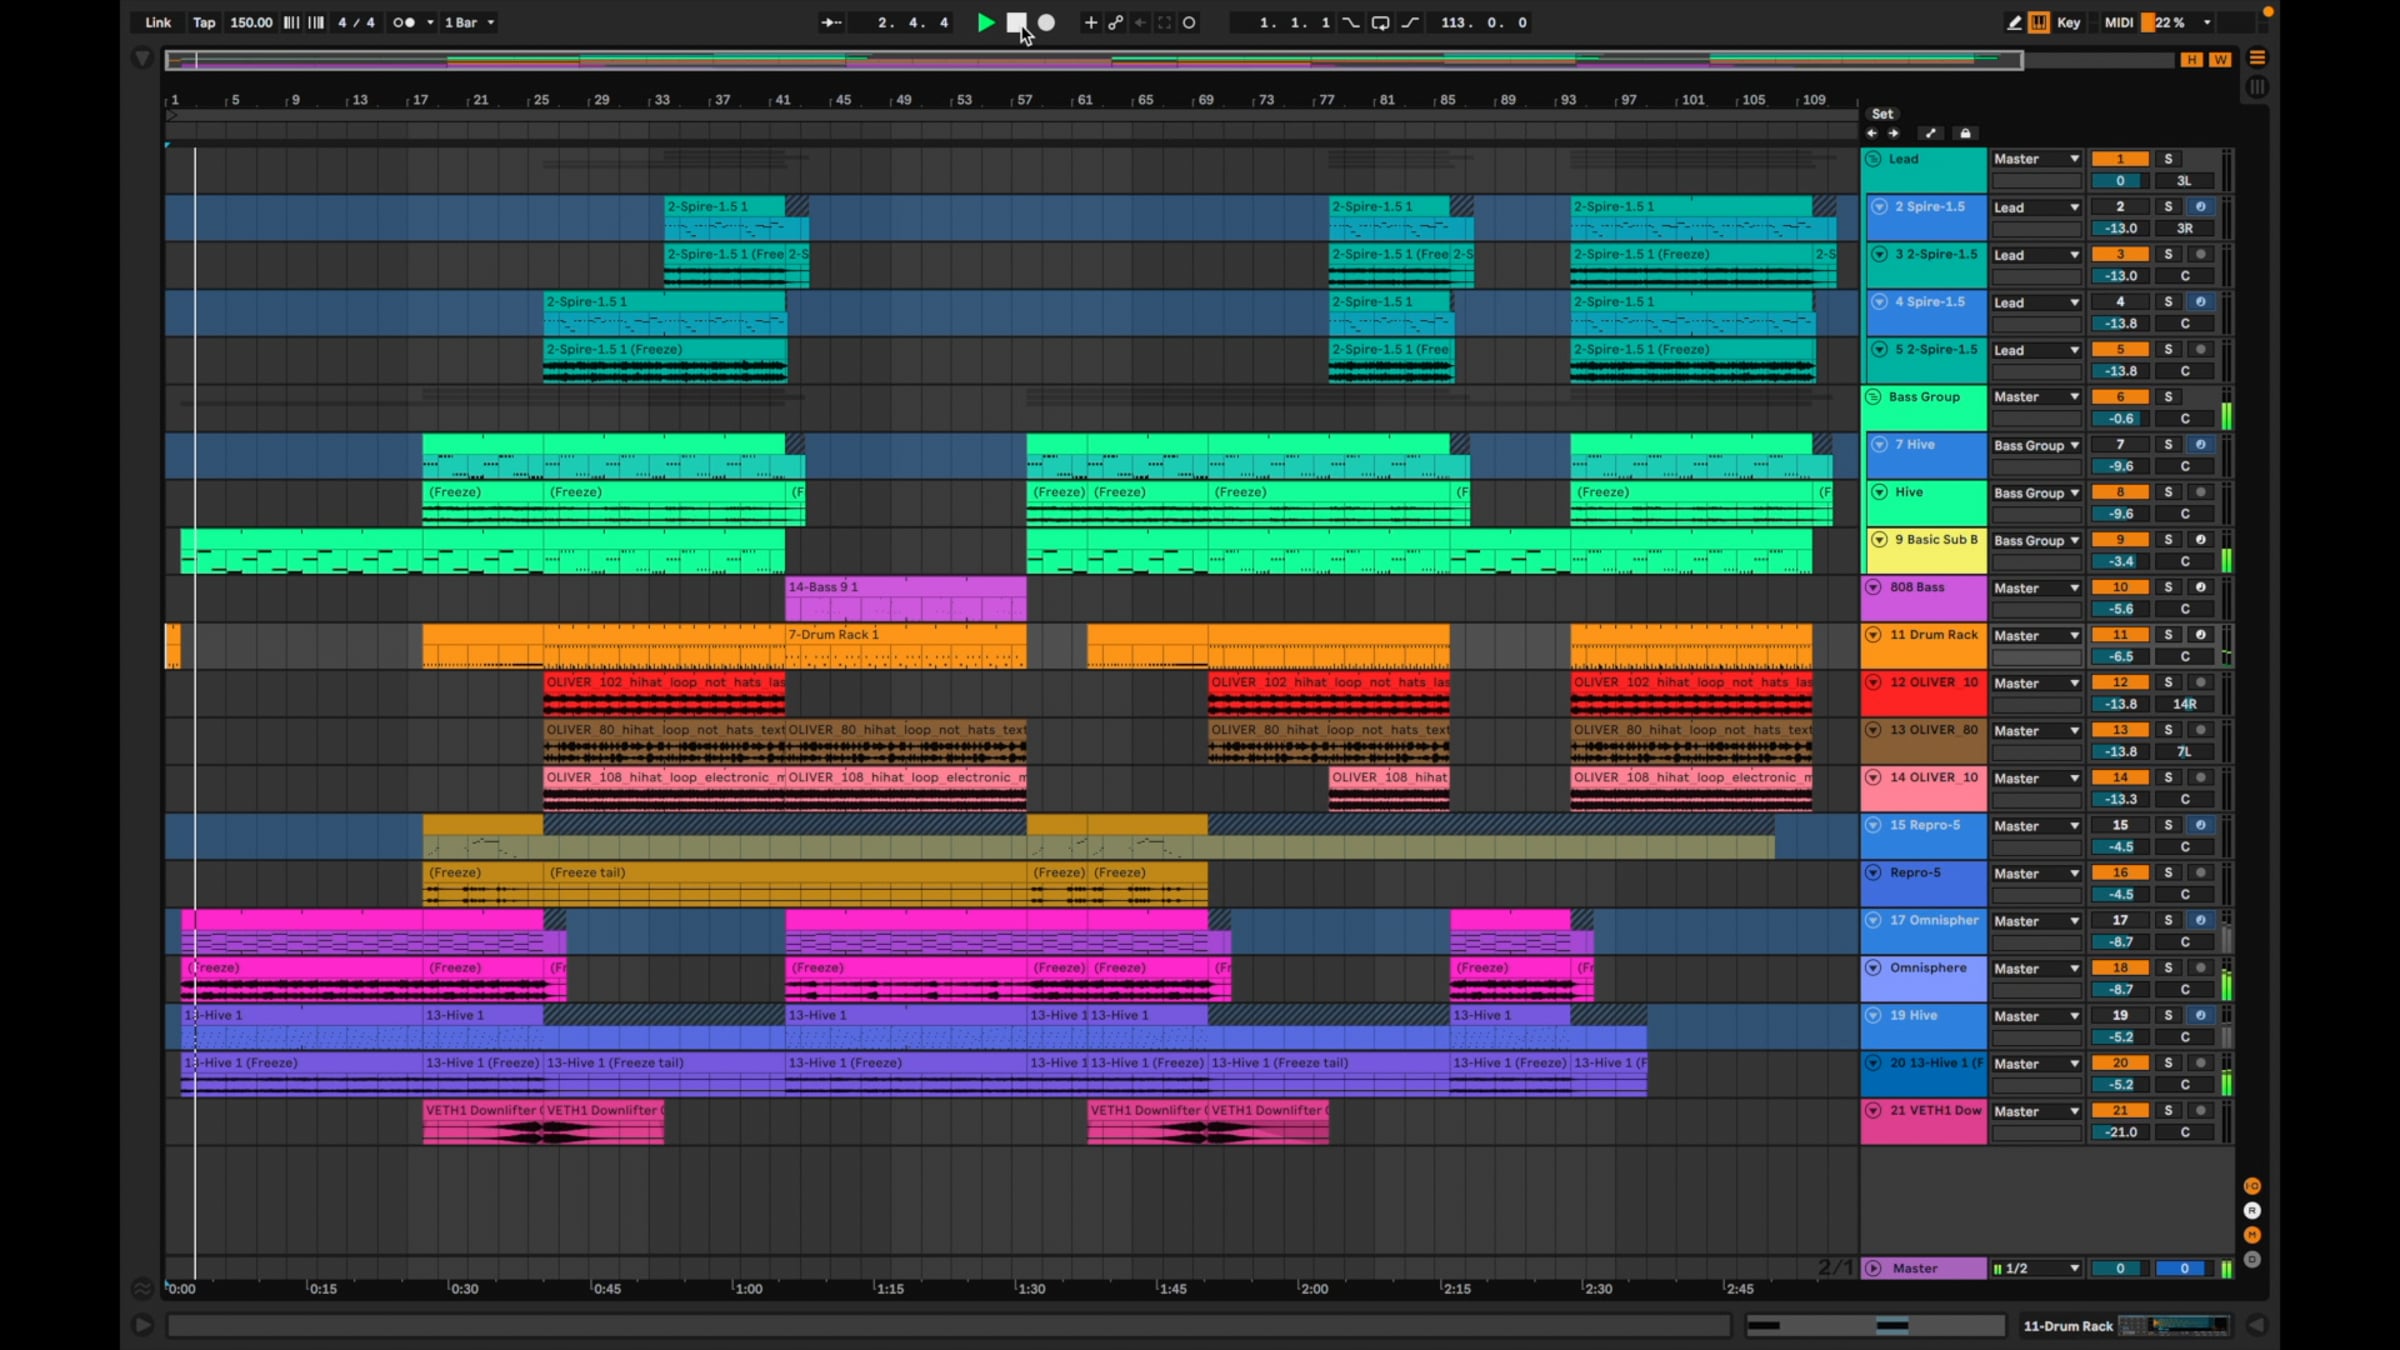Click the Tap tempo button
The image size is (2400, 1350).
[x=204, y=22]
